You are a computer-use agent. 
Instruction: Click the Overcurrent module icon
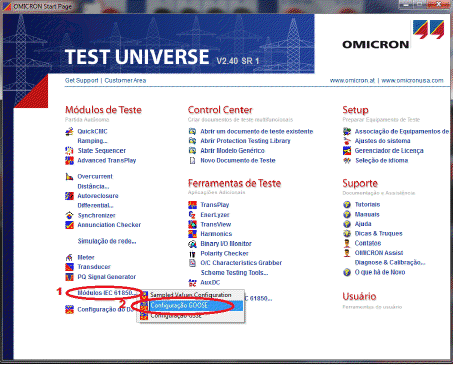pos(69,176)
